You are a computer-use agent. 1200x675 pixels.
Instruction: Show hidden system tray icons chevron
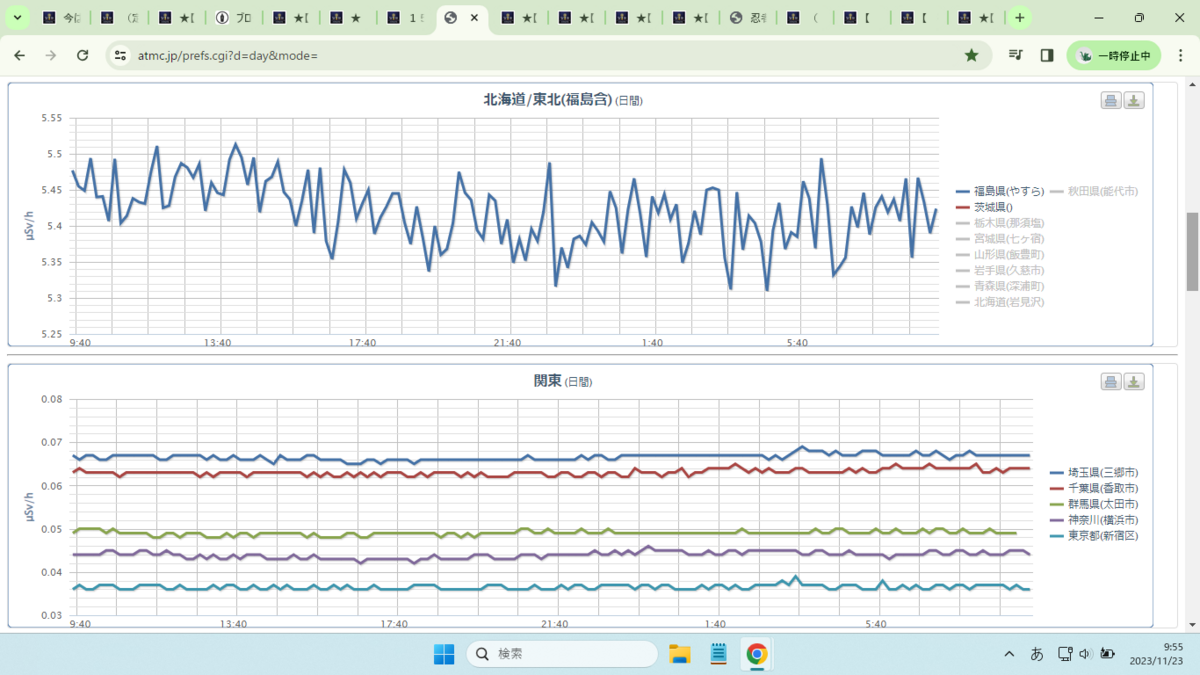coord(1009,654)
